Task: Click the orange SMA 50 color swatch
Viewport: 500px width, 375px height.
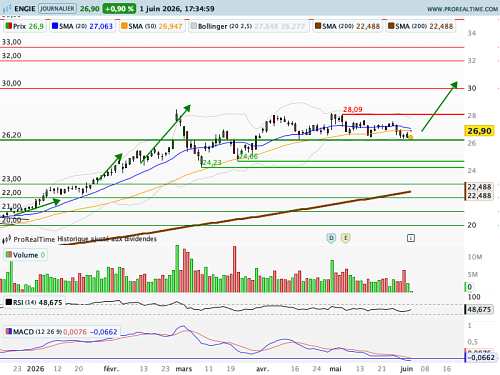Action: 124,26
